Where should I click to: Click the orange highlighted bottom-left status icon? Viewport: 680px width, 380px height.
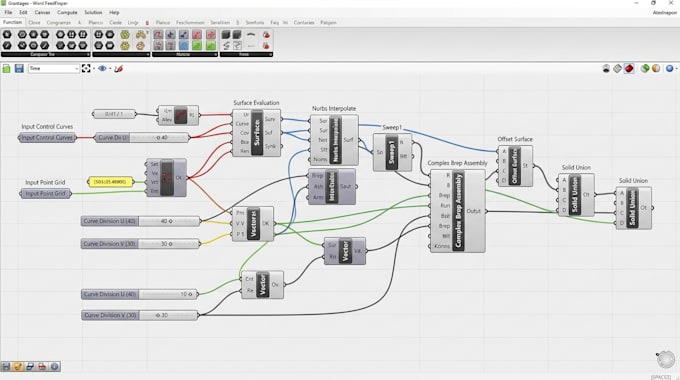pyautogui.click(x=18, y=367)
